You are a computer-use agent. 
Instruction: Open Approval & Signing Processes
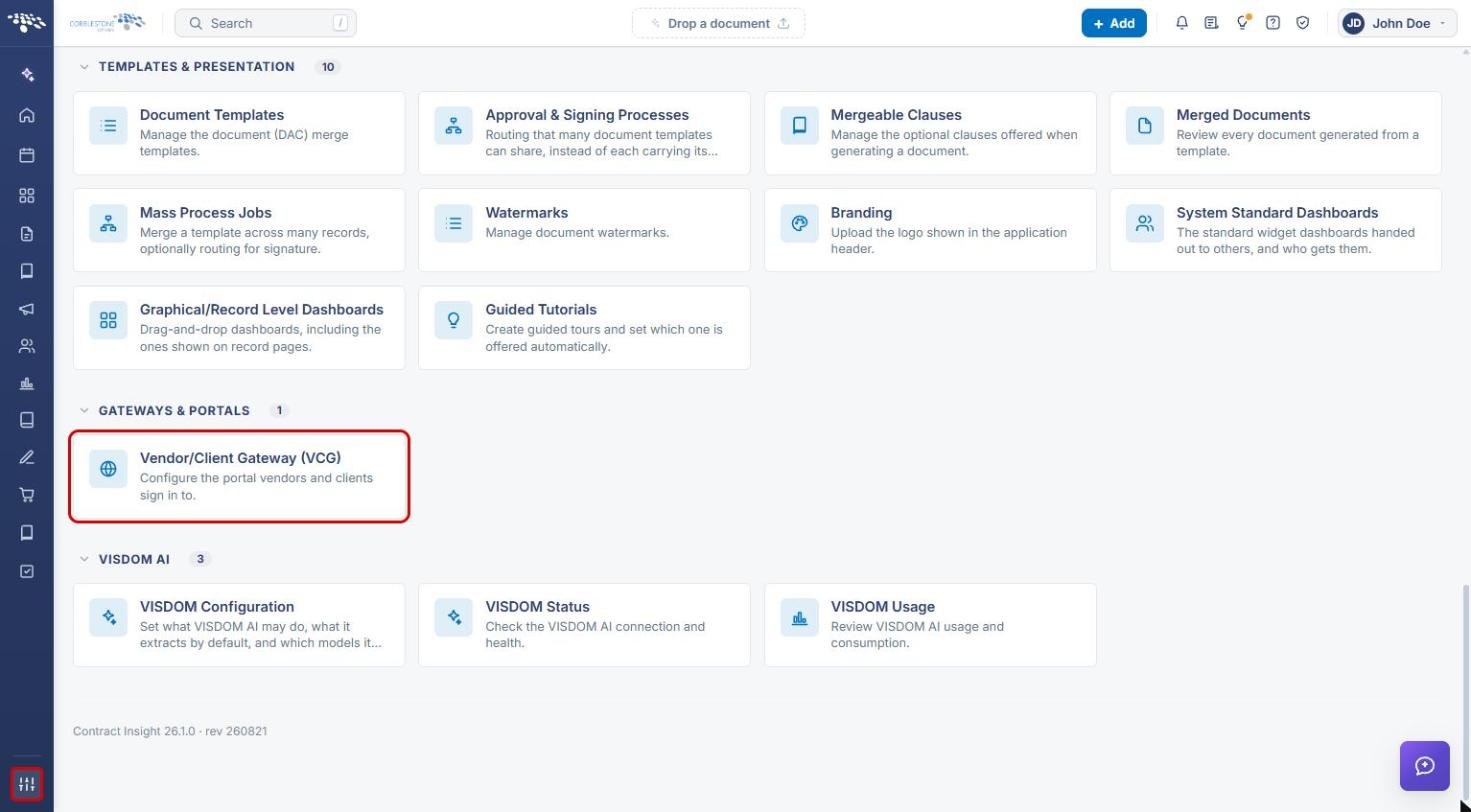tap(584, 133)
